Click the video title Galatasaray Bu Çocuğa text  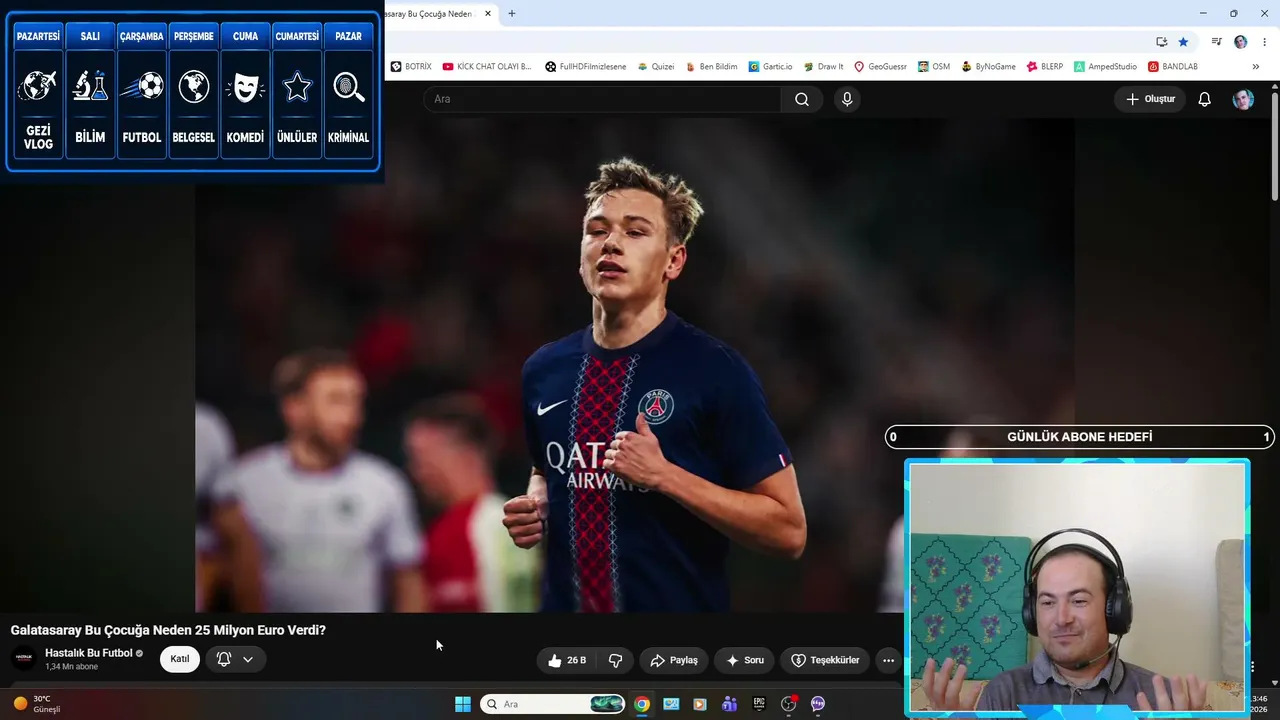point(168,630)
